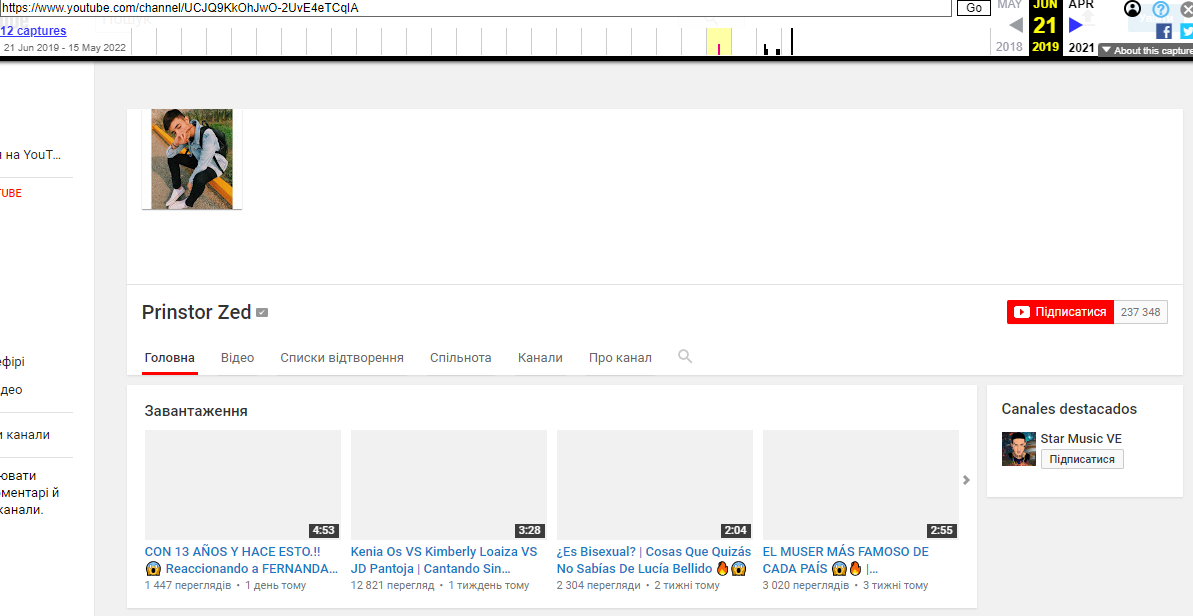Open thumbnail of 4:53 video
1193x616 pixels.
tap(243, 485)
